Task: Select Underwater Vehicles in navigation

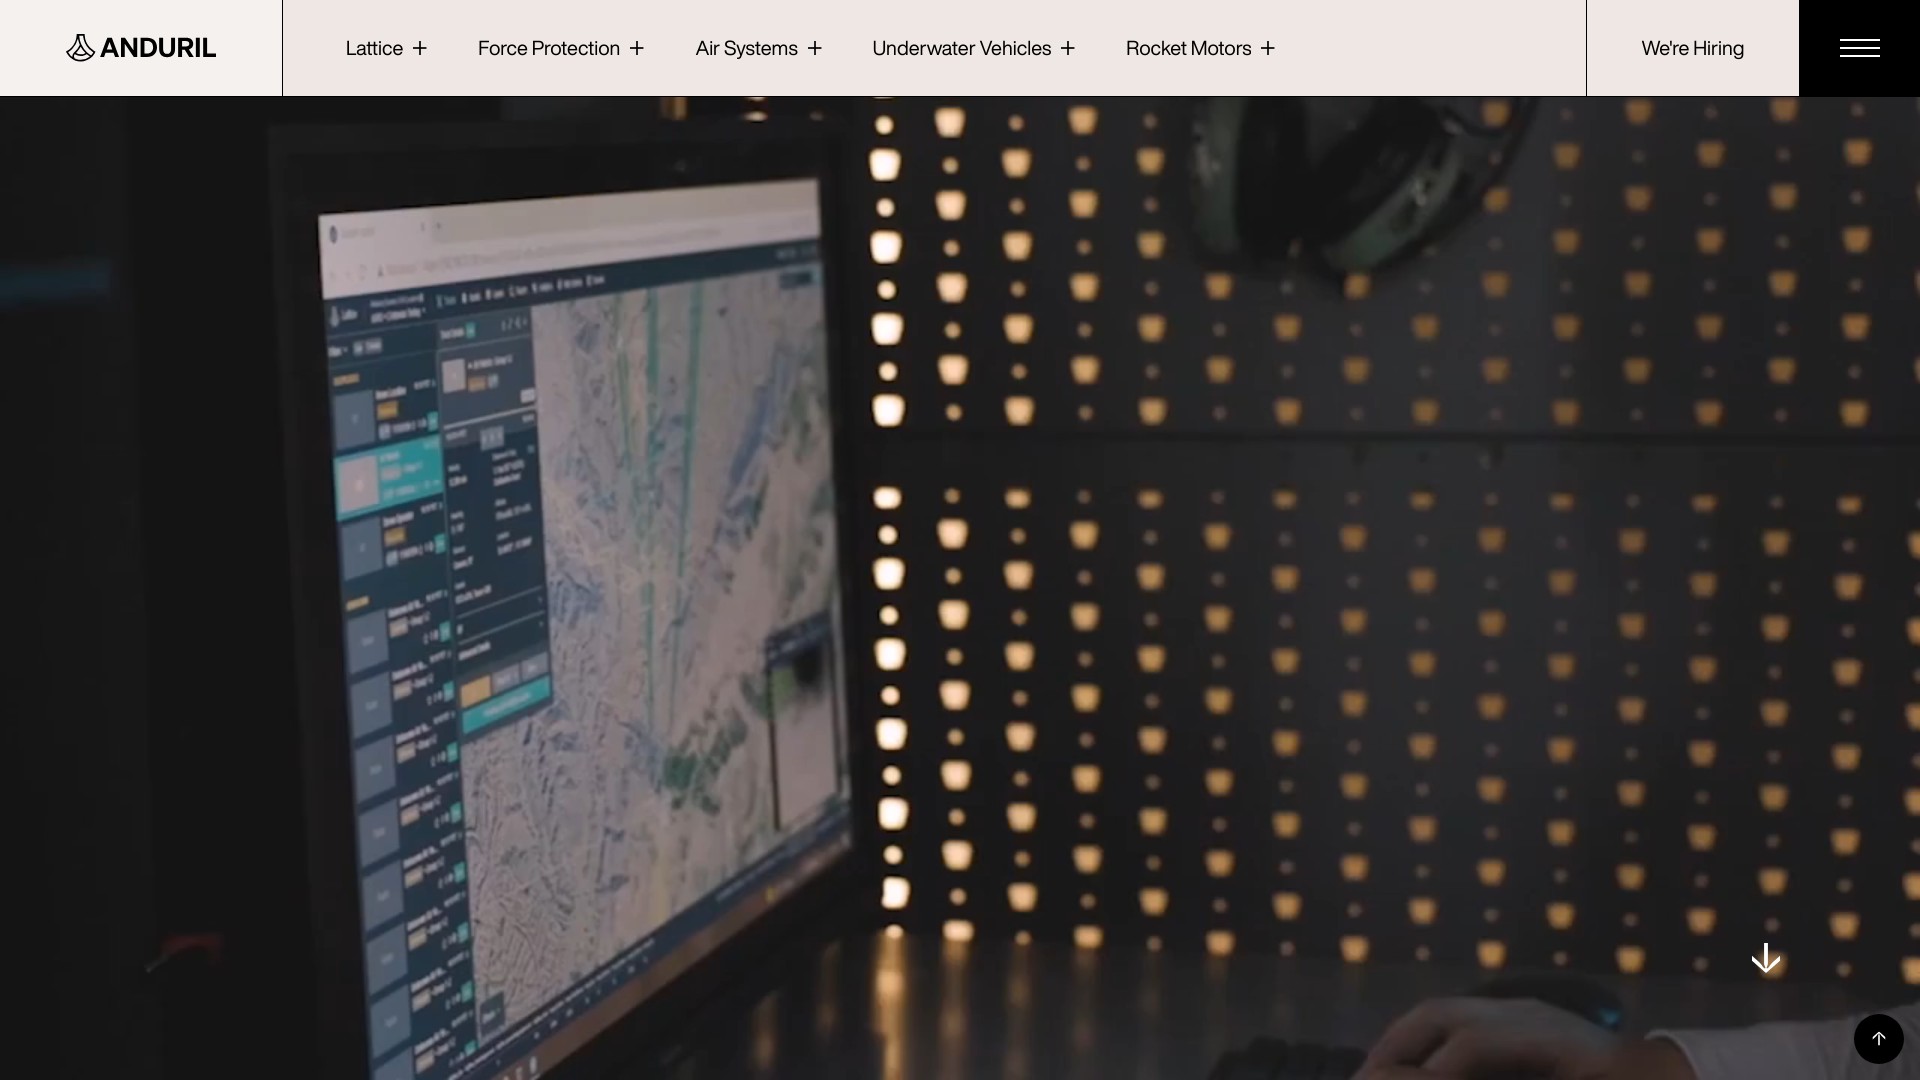Action: (961, 48)
